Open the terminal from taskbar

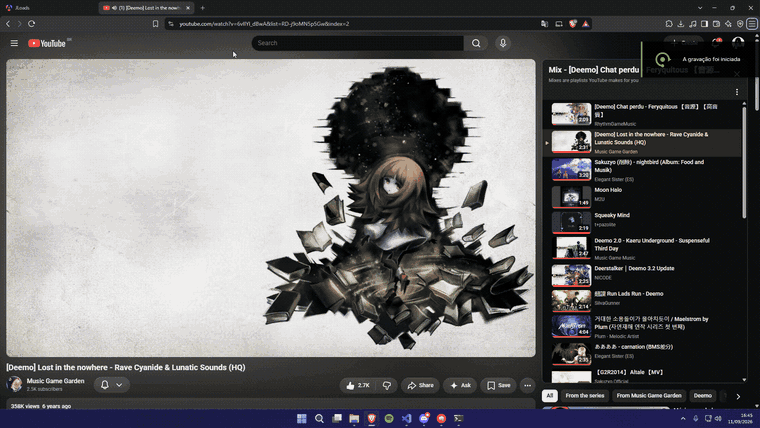pyautogui.click(x=459, y=418)
